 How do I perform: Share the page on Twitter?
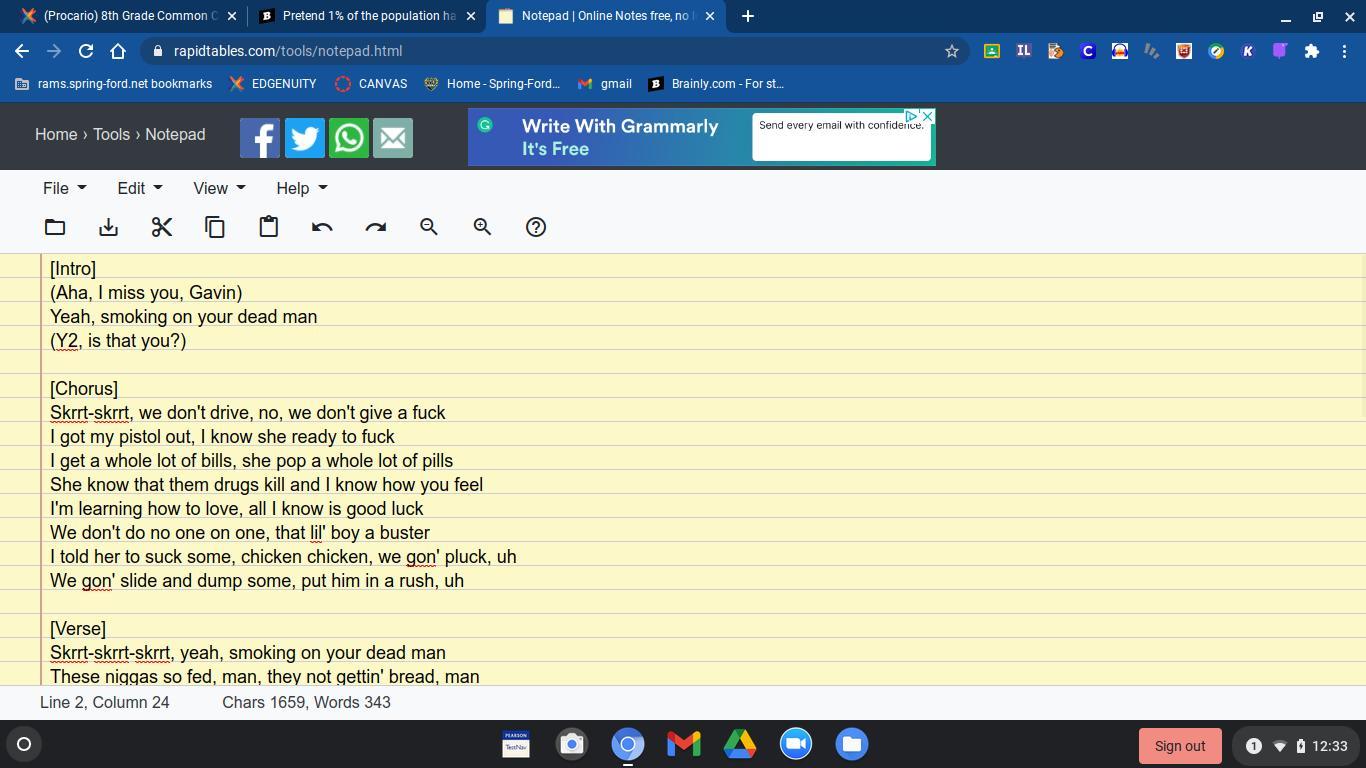click(x=305, y=138)
